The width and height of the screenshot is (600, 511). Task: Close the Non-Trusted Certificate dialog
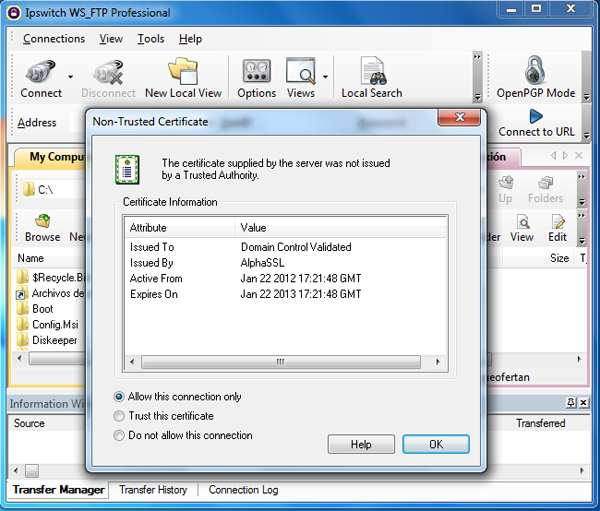pos(459,118)
